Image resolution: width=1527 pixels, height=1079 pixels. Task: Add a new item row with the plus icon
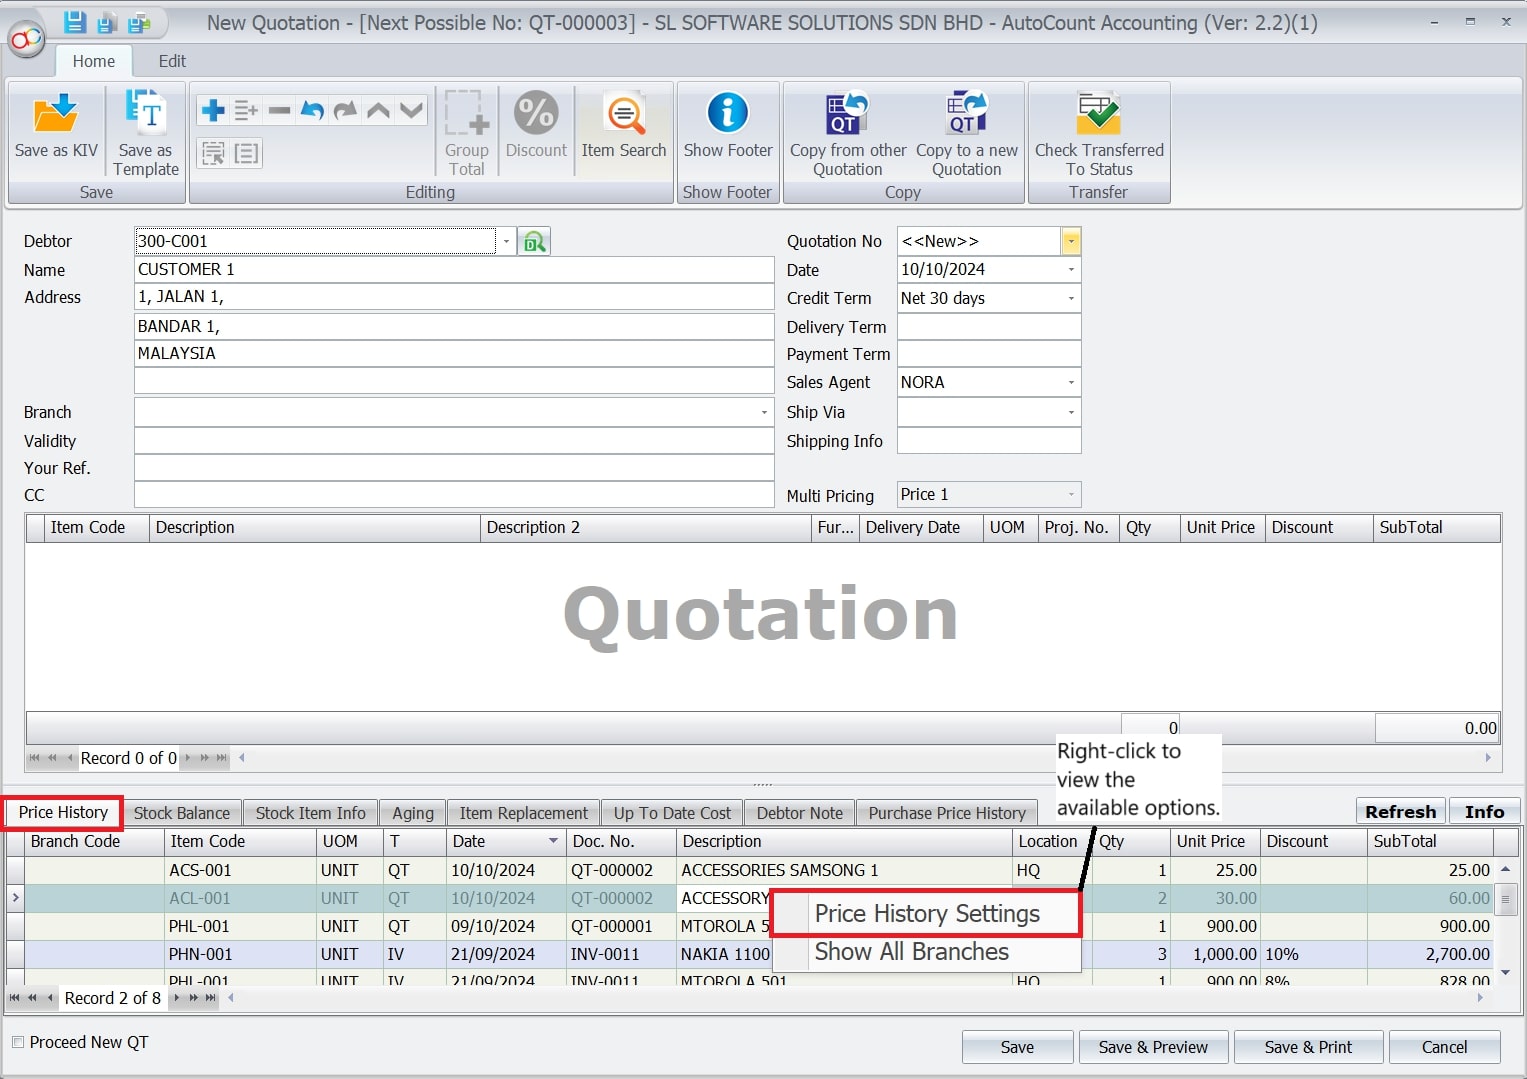point(212,110)
